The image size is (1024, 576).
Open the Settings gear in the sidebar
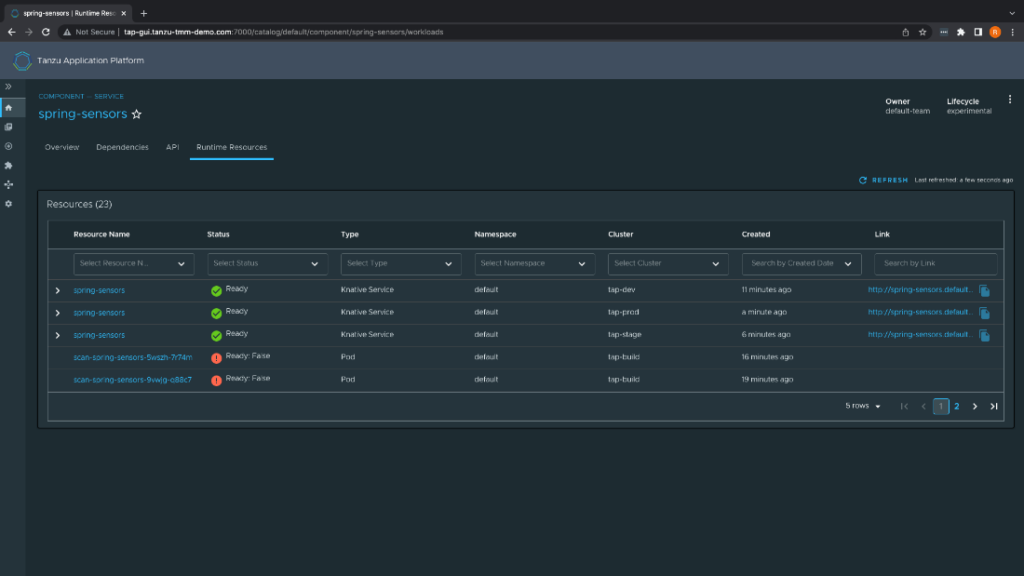coord(9,204)
